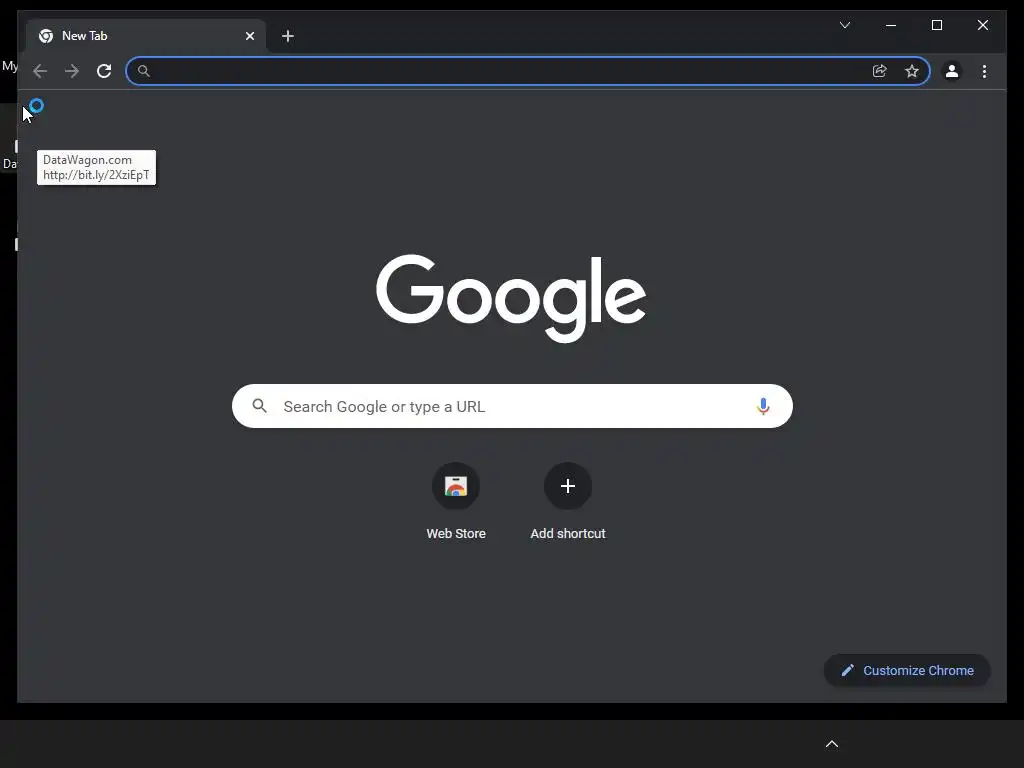Expand the hidden tray icons chevron

point(831,744)
